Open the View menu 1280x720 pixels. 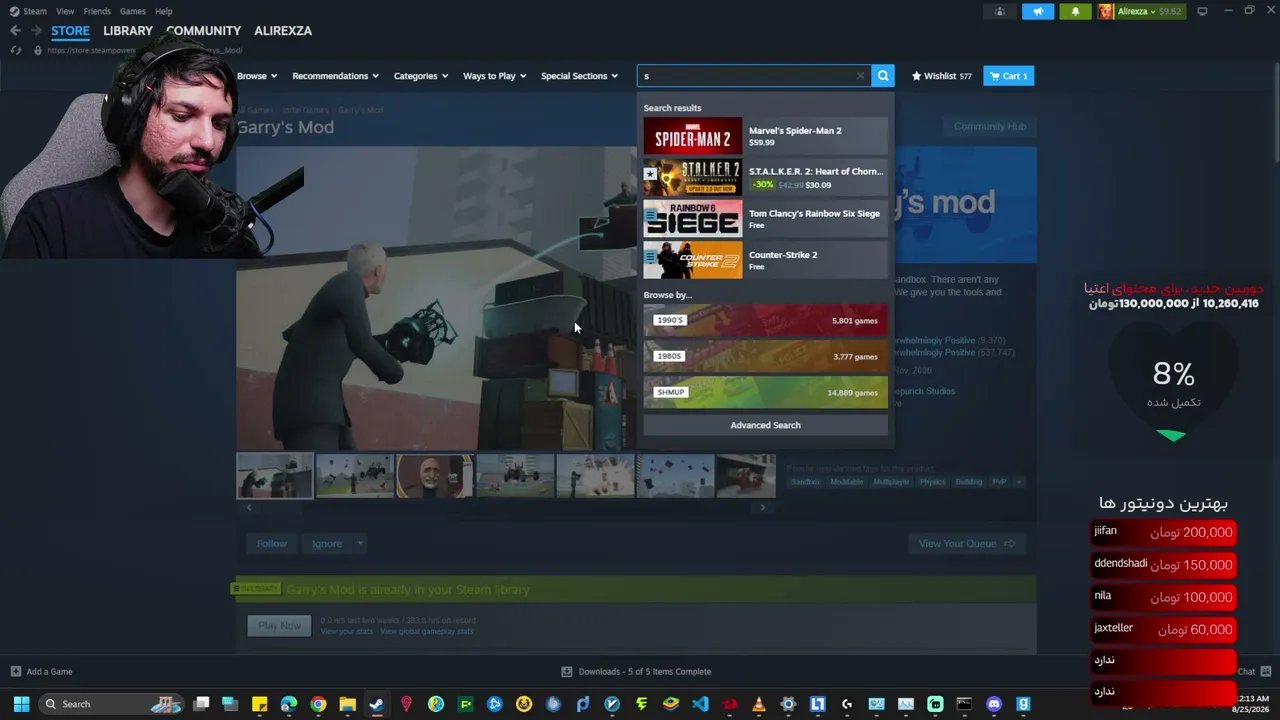65,11
